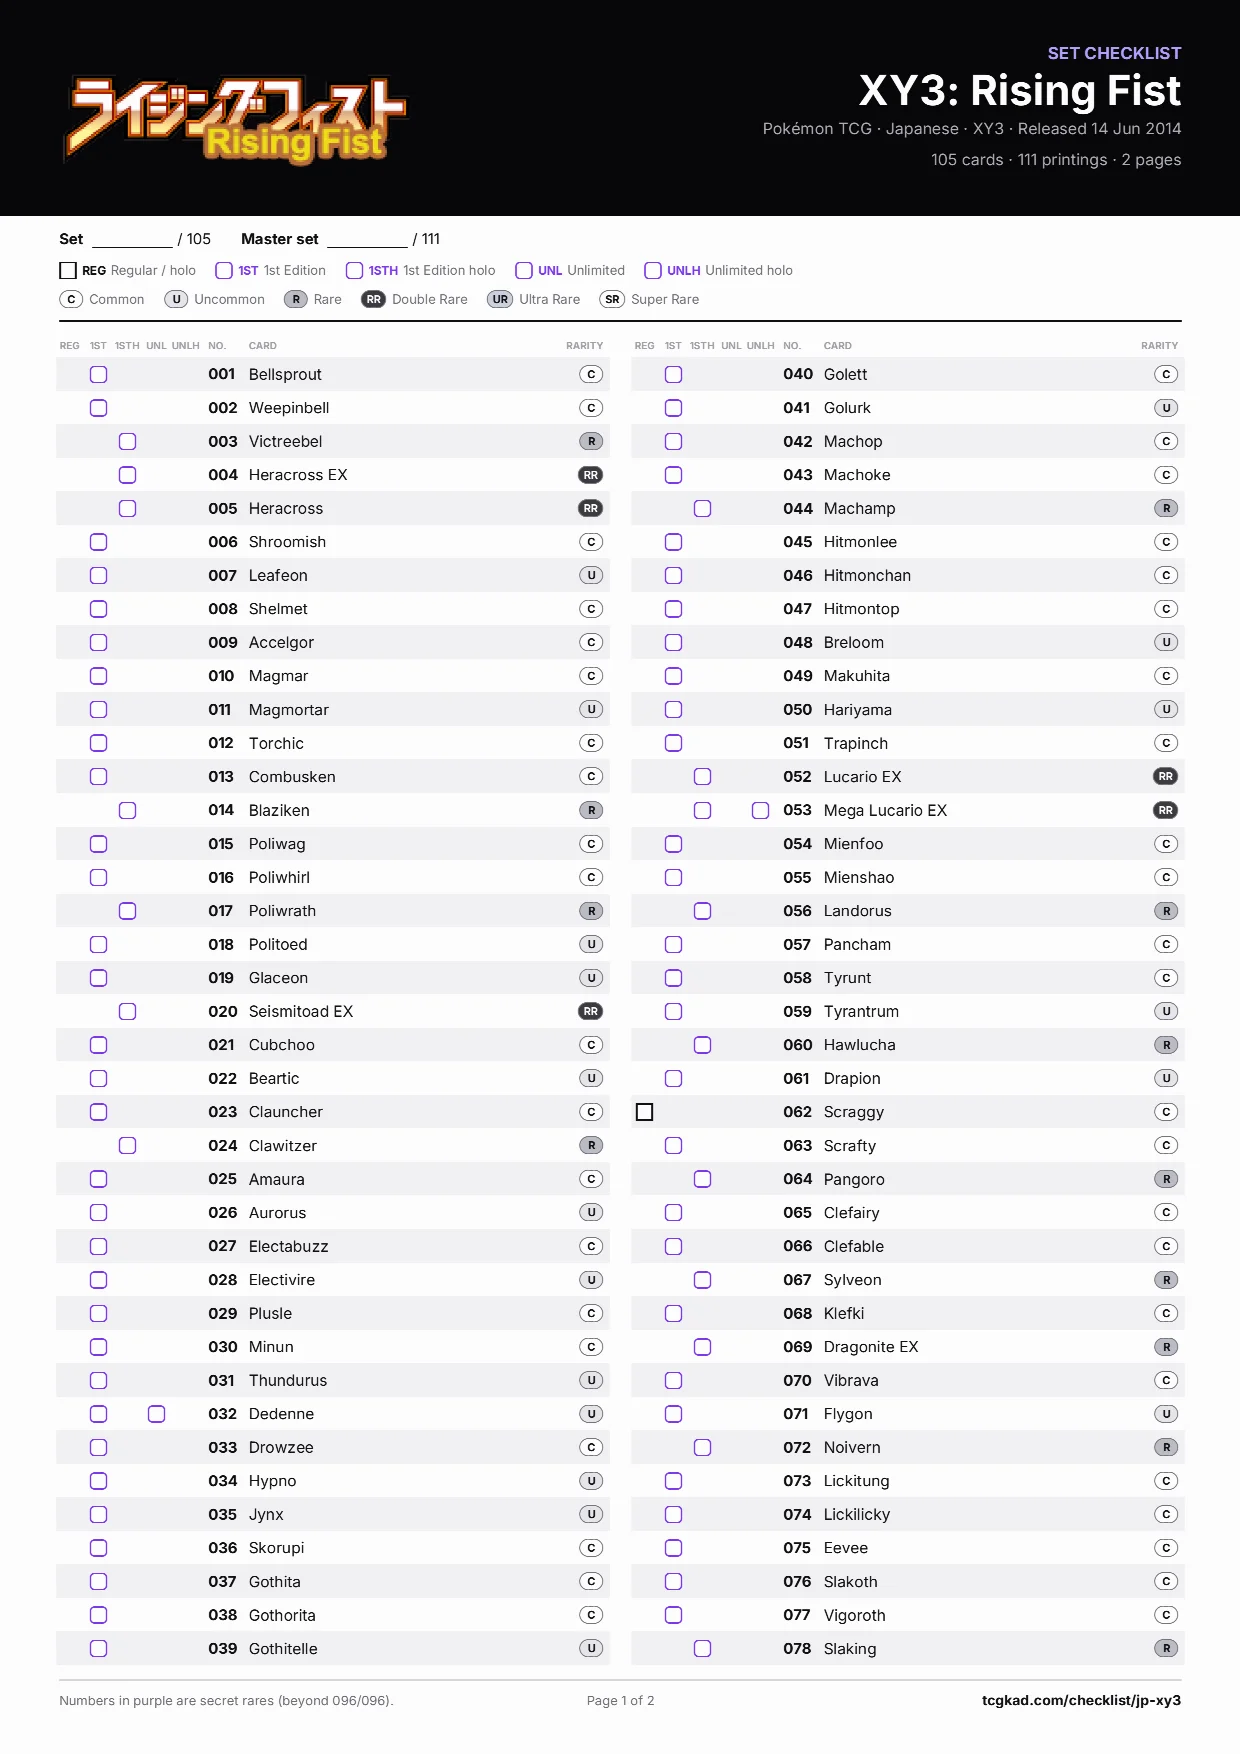The height and width of the screenshot is (1754, 1240).
Task: Click the Rising Fist set logo
Action: point(236,119)
